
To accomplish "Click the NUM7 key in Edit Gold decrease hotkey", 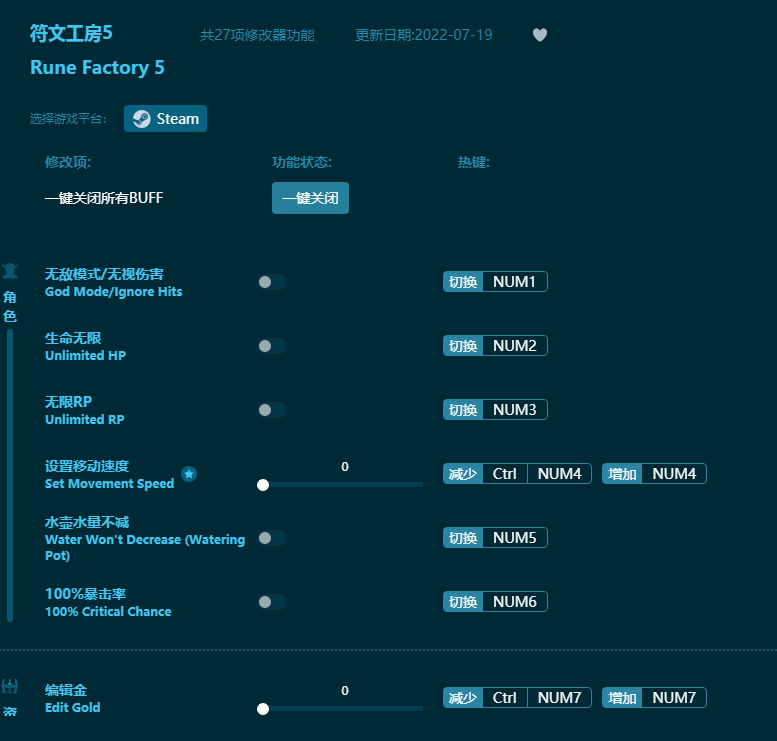I will (559, 697).
